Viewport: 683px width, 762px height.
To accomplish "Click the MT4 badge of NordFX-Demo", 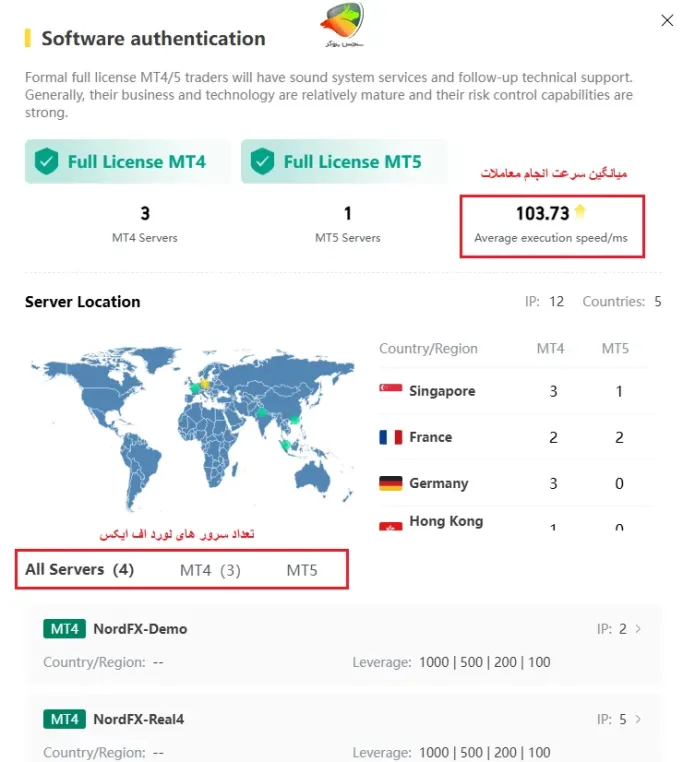I will pyautogui.click(x=64, y=629).
